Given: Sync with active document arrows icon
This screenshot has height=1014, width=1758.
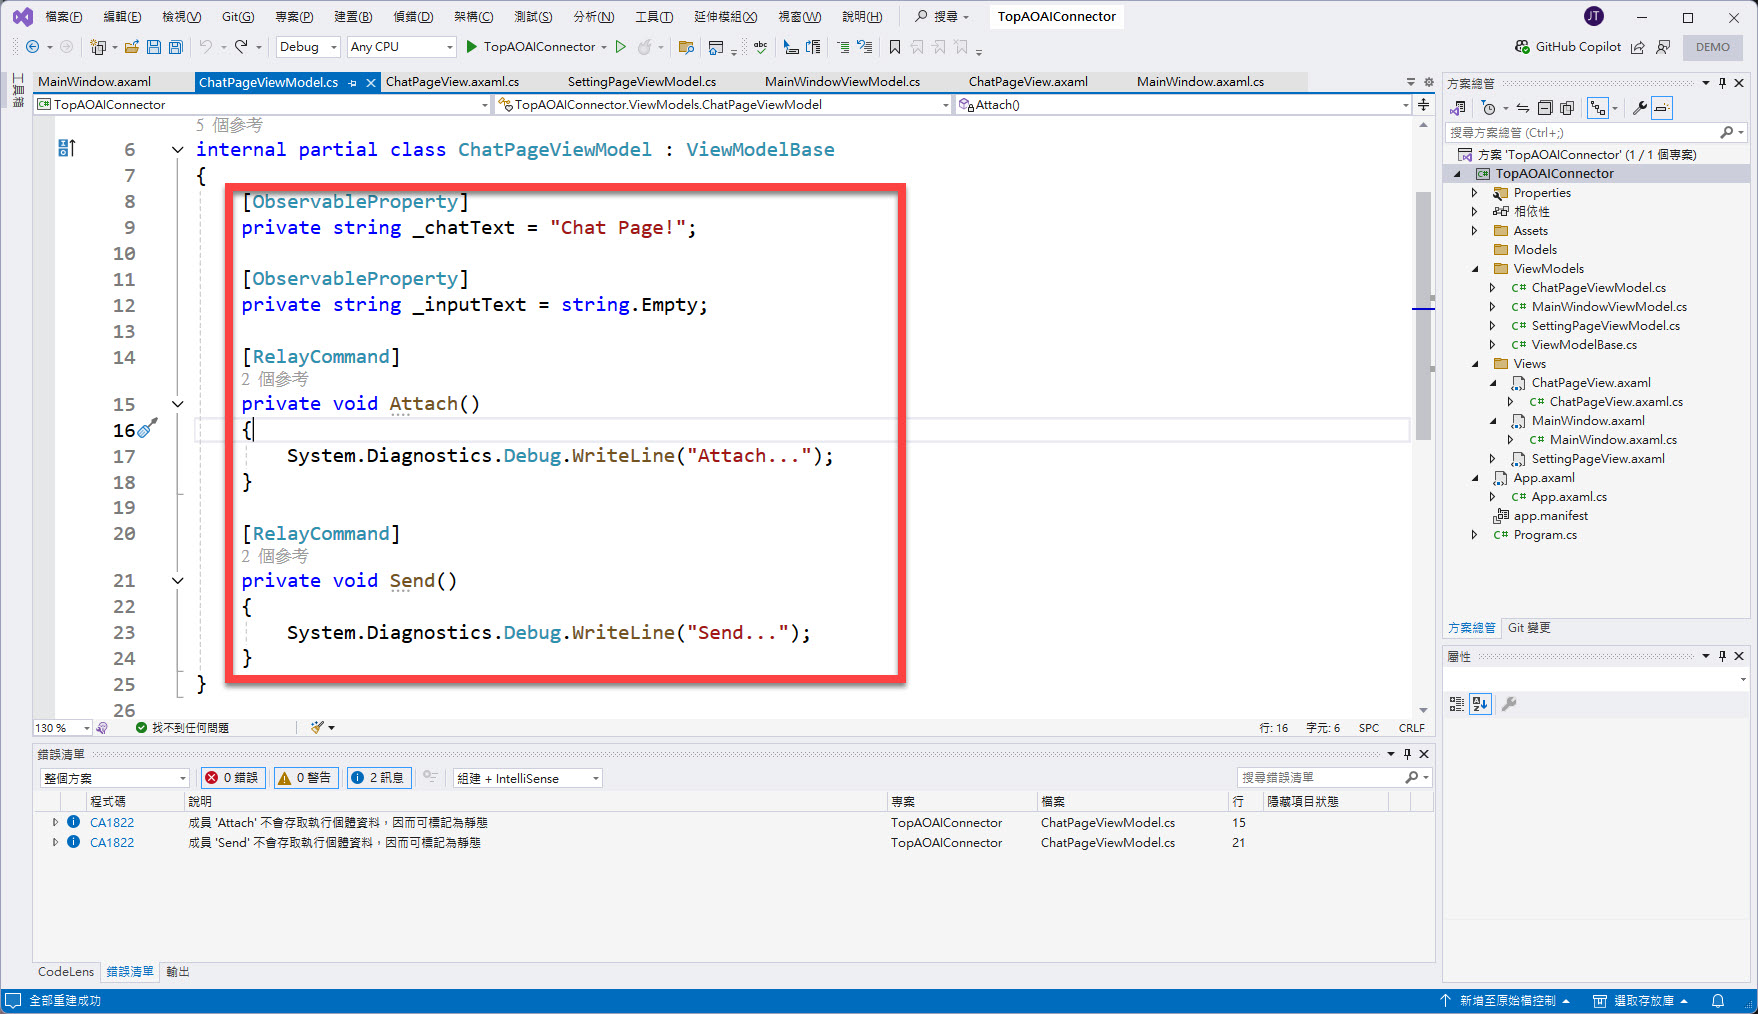Looking at the screenshot, I should tap(1523, 108).
